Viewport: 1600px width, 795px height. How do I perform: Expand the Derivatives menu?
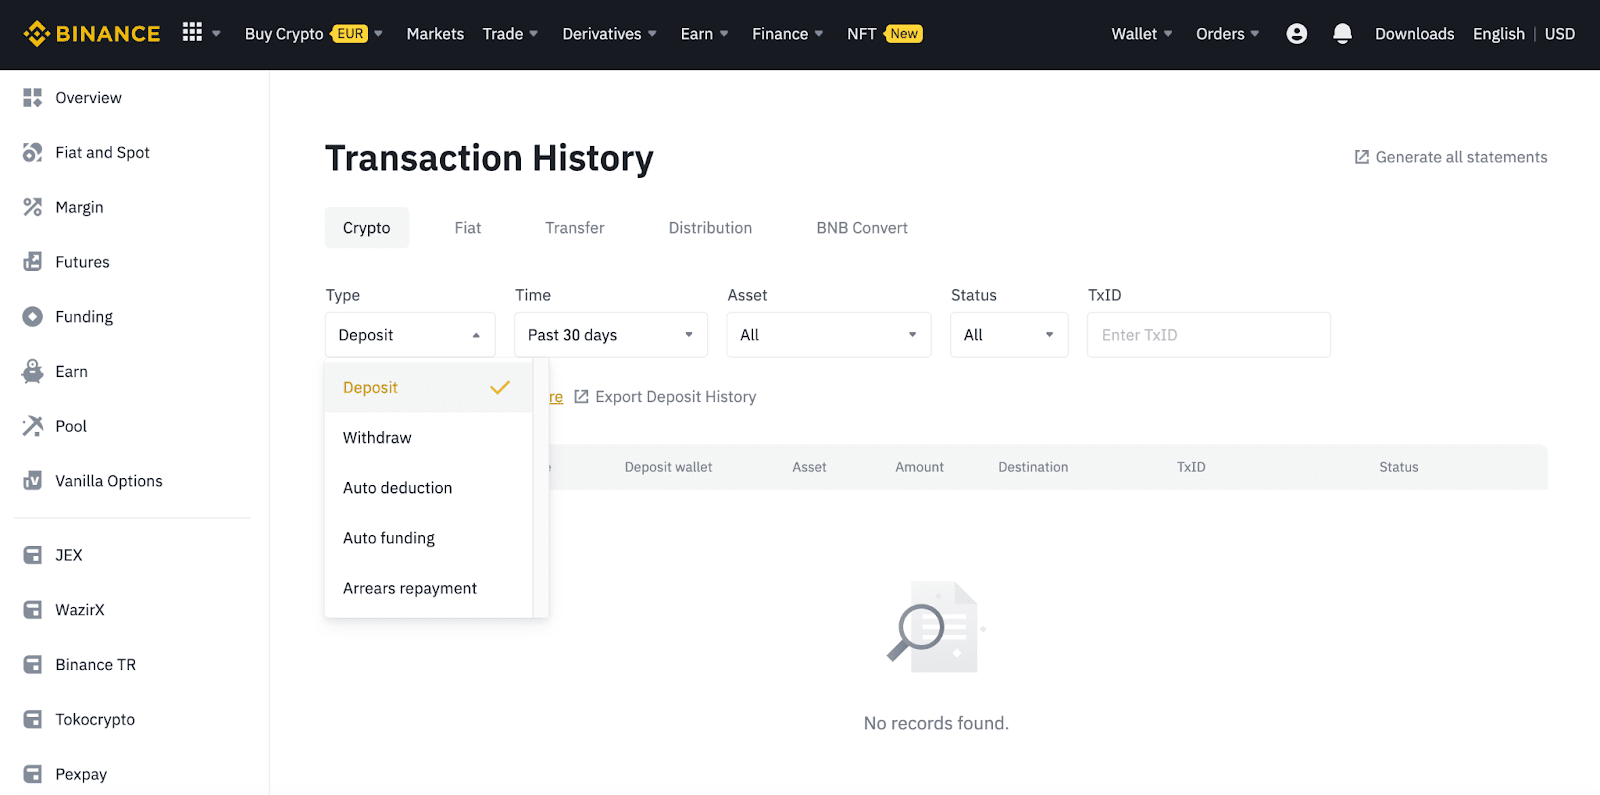609,34
